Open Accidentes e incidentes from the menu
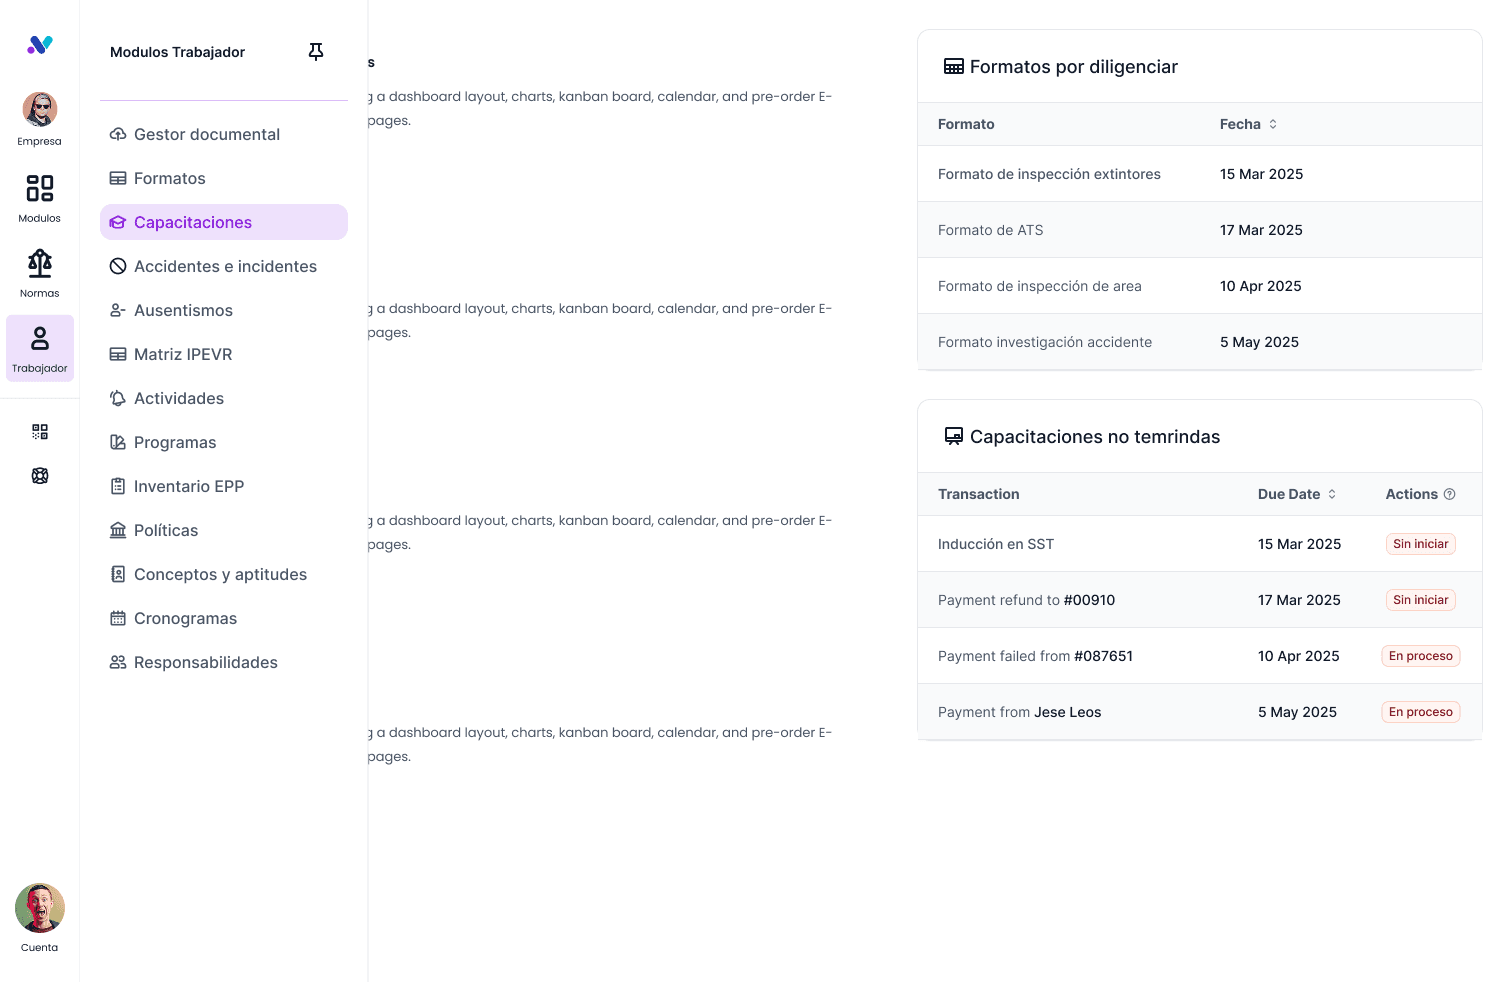The height and width of the screenshot is (982, 1512). [225, 266]
